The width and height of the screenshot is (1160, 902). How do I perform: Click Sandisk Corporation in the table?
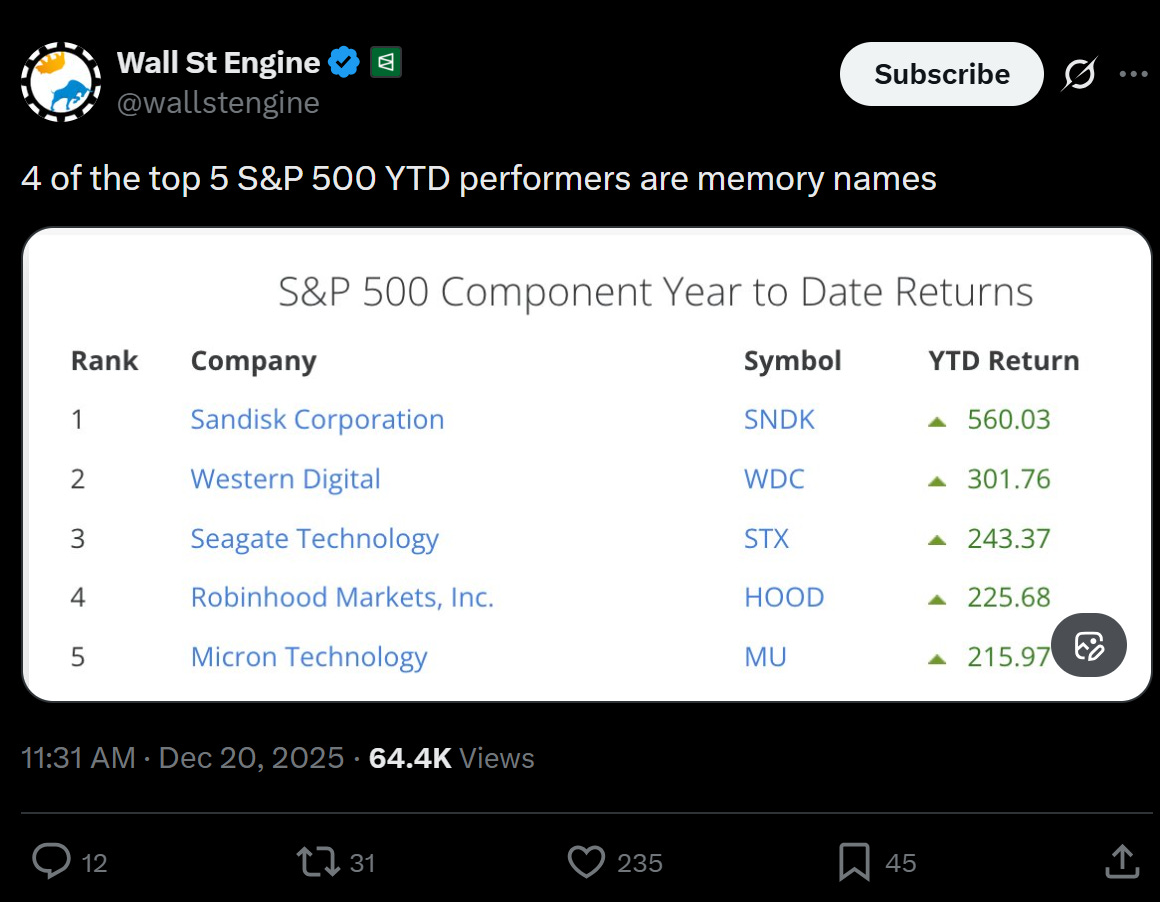pos(317,419)
